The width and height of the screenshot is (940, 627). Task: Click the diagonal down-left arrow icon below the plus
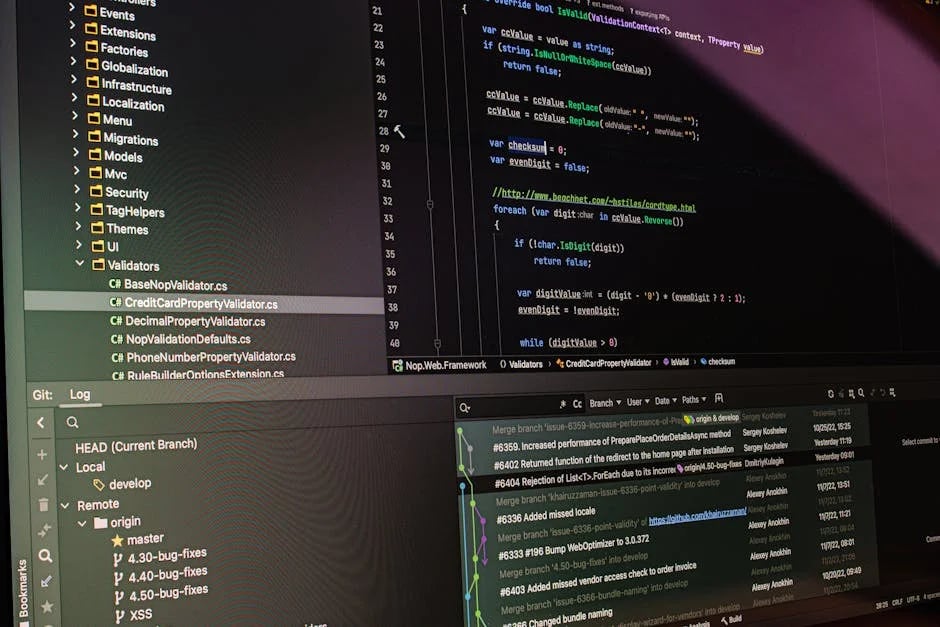pos(43,480)
